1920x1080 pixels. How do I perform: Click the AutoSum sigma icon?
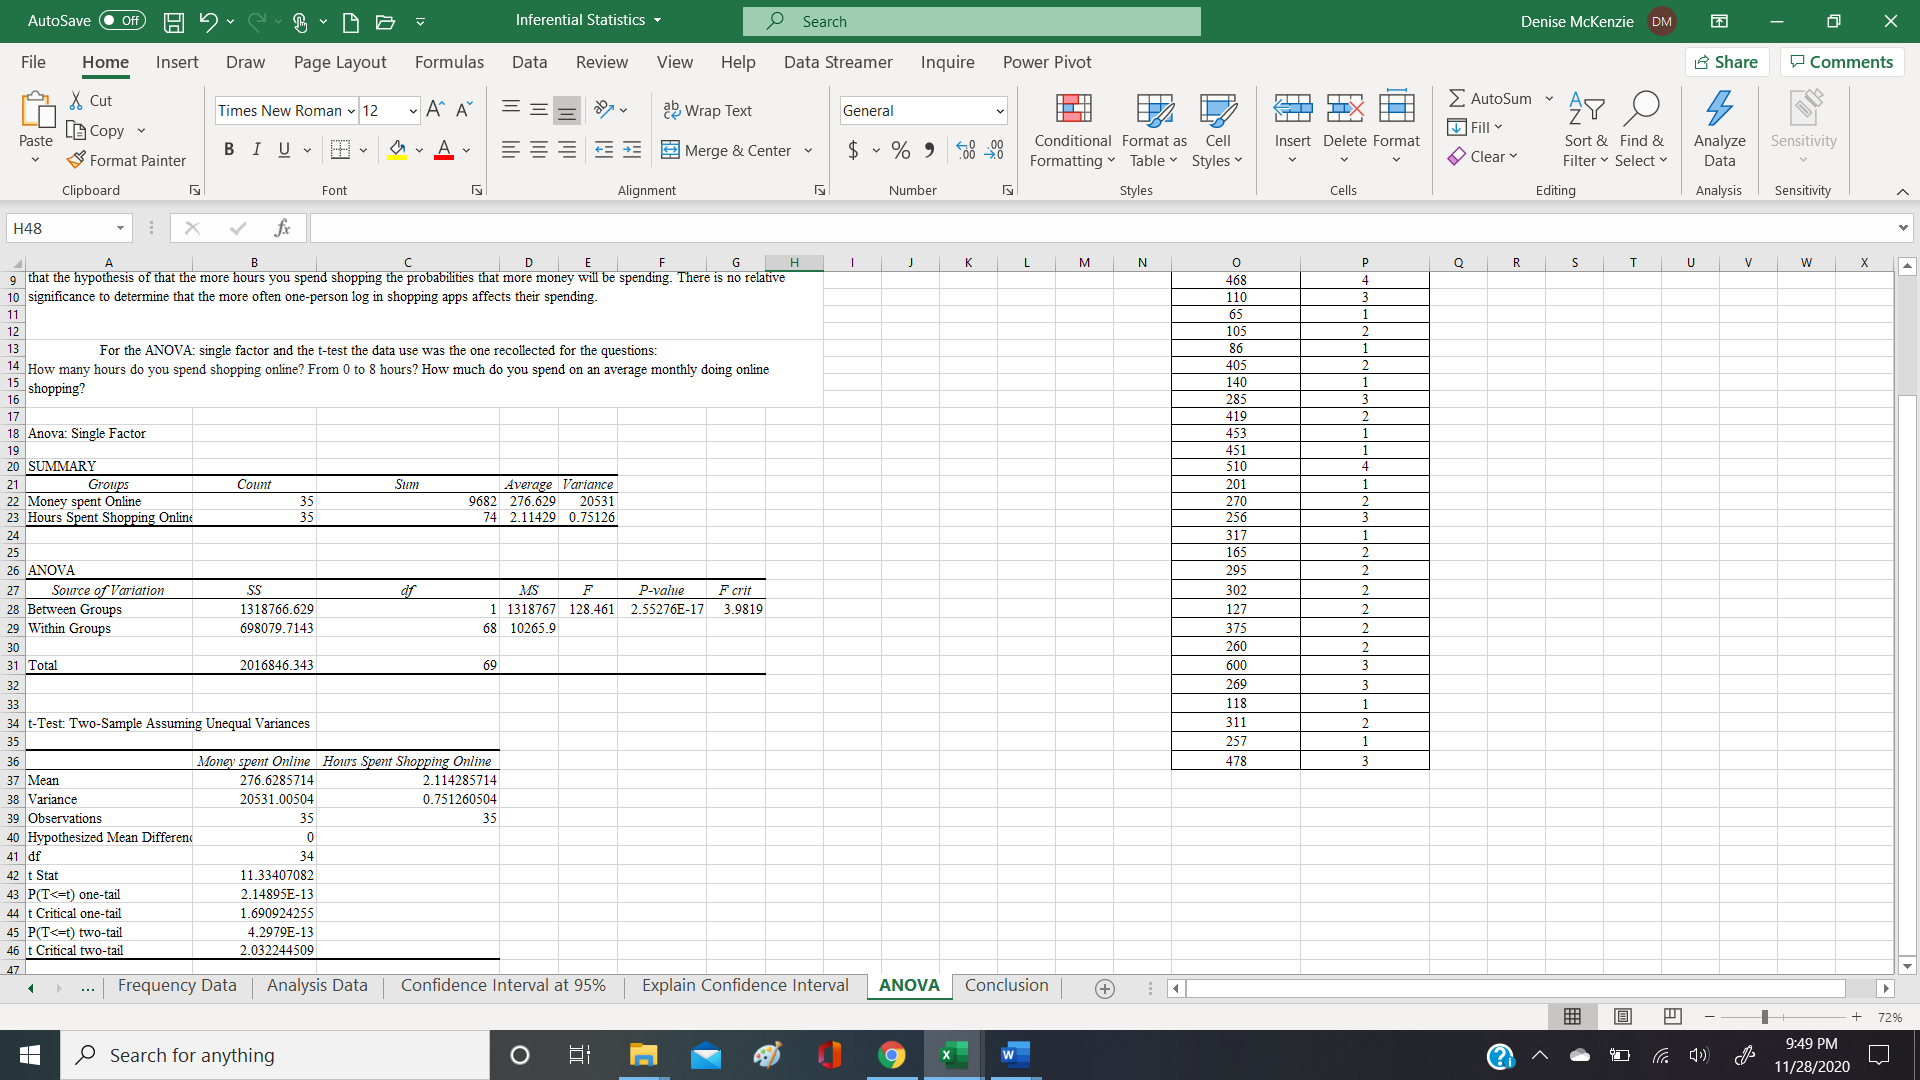click(x=1458, y=98)
